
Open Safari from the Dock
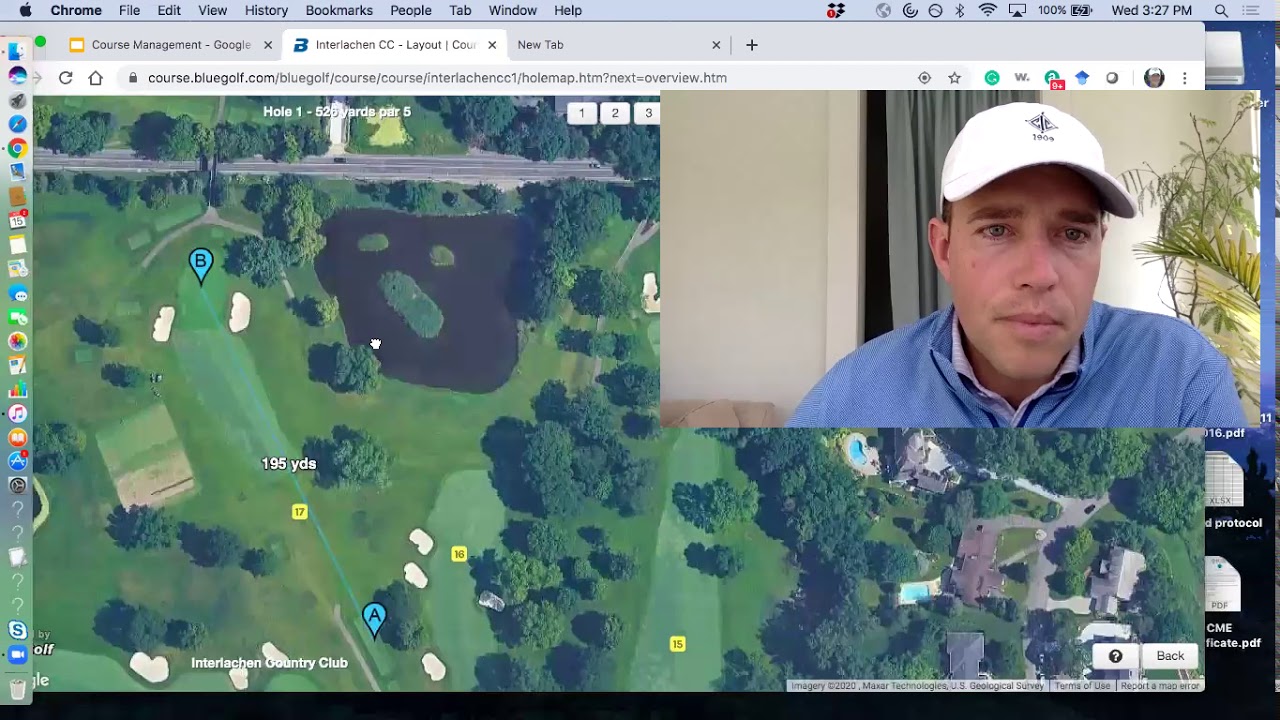[x=18, y=124]
